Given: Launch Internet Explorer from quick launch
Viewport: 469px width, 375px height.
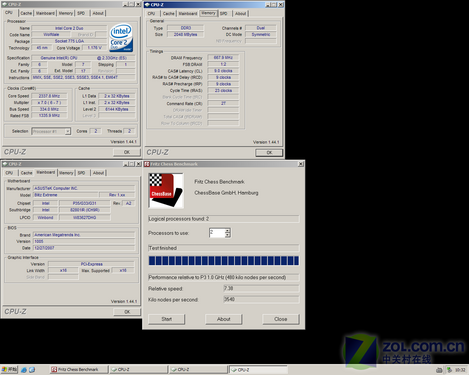Looking at the screenshot, I should tap(24, 370).
